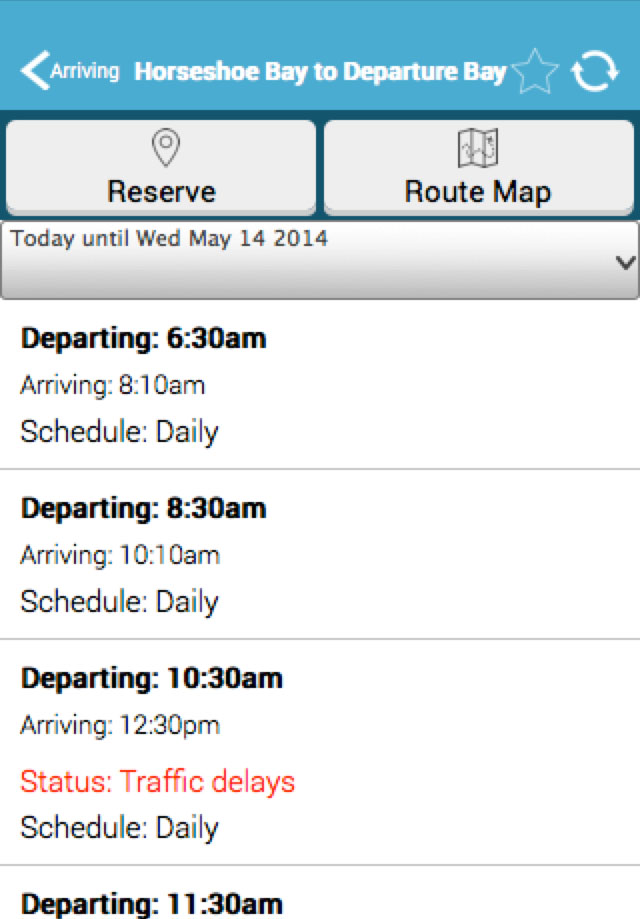640x919 pixels.
Task: Click 'Schedule: Daily' under the 8:30am sailing
Action: [119, 602]
